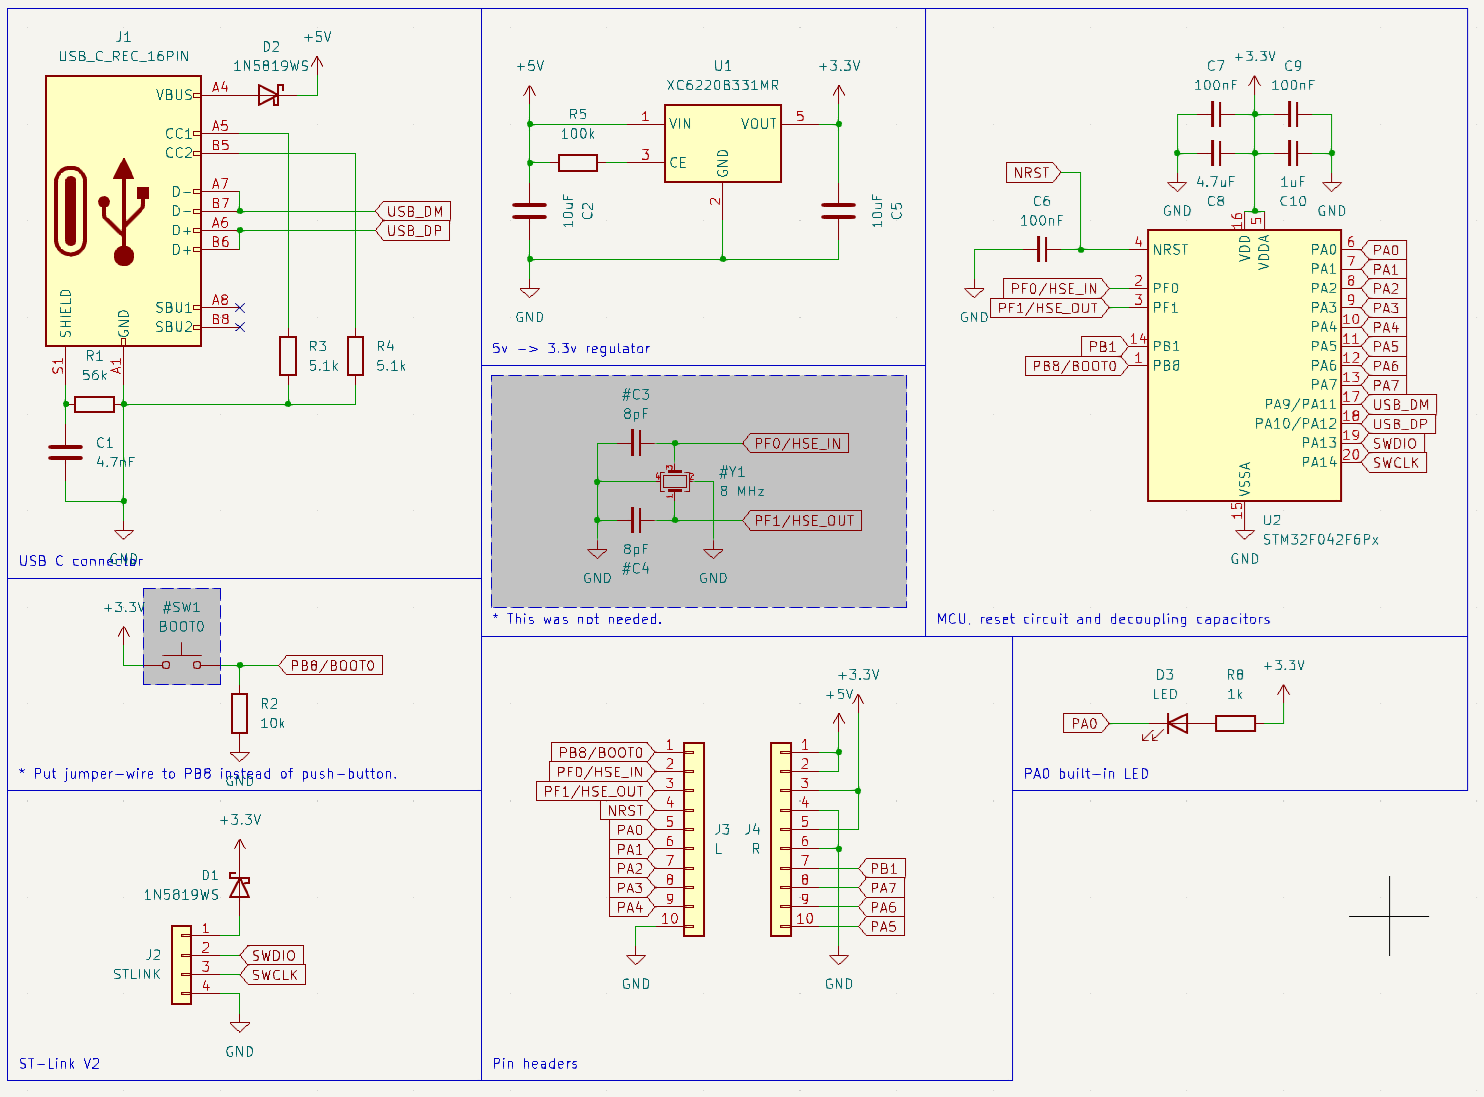Click the C6 100nF reset capacitor symbol
The width and height of the screenshot is (1484, 1097).
[x=1042, y=249]
